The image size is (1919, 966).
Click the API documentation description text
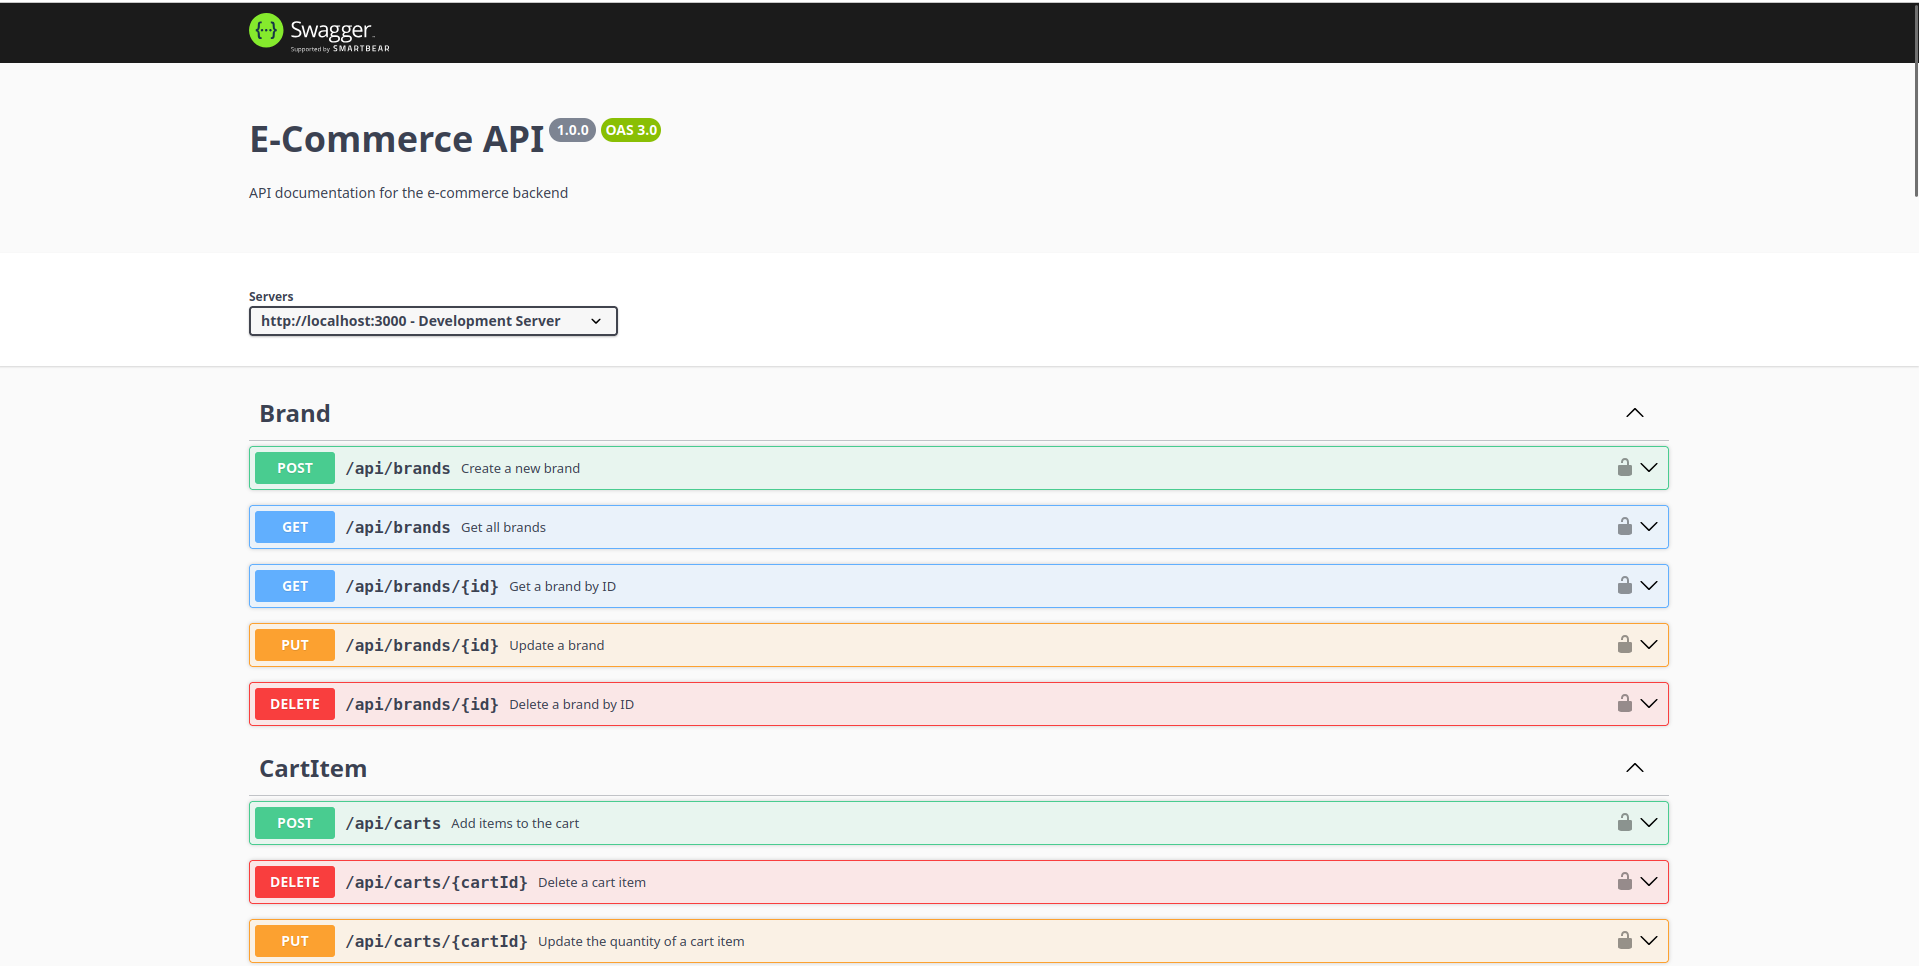pos(408,193)
